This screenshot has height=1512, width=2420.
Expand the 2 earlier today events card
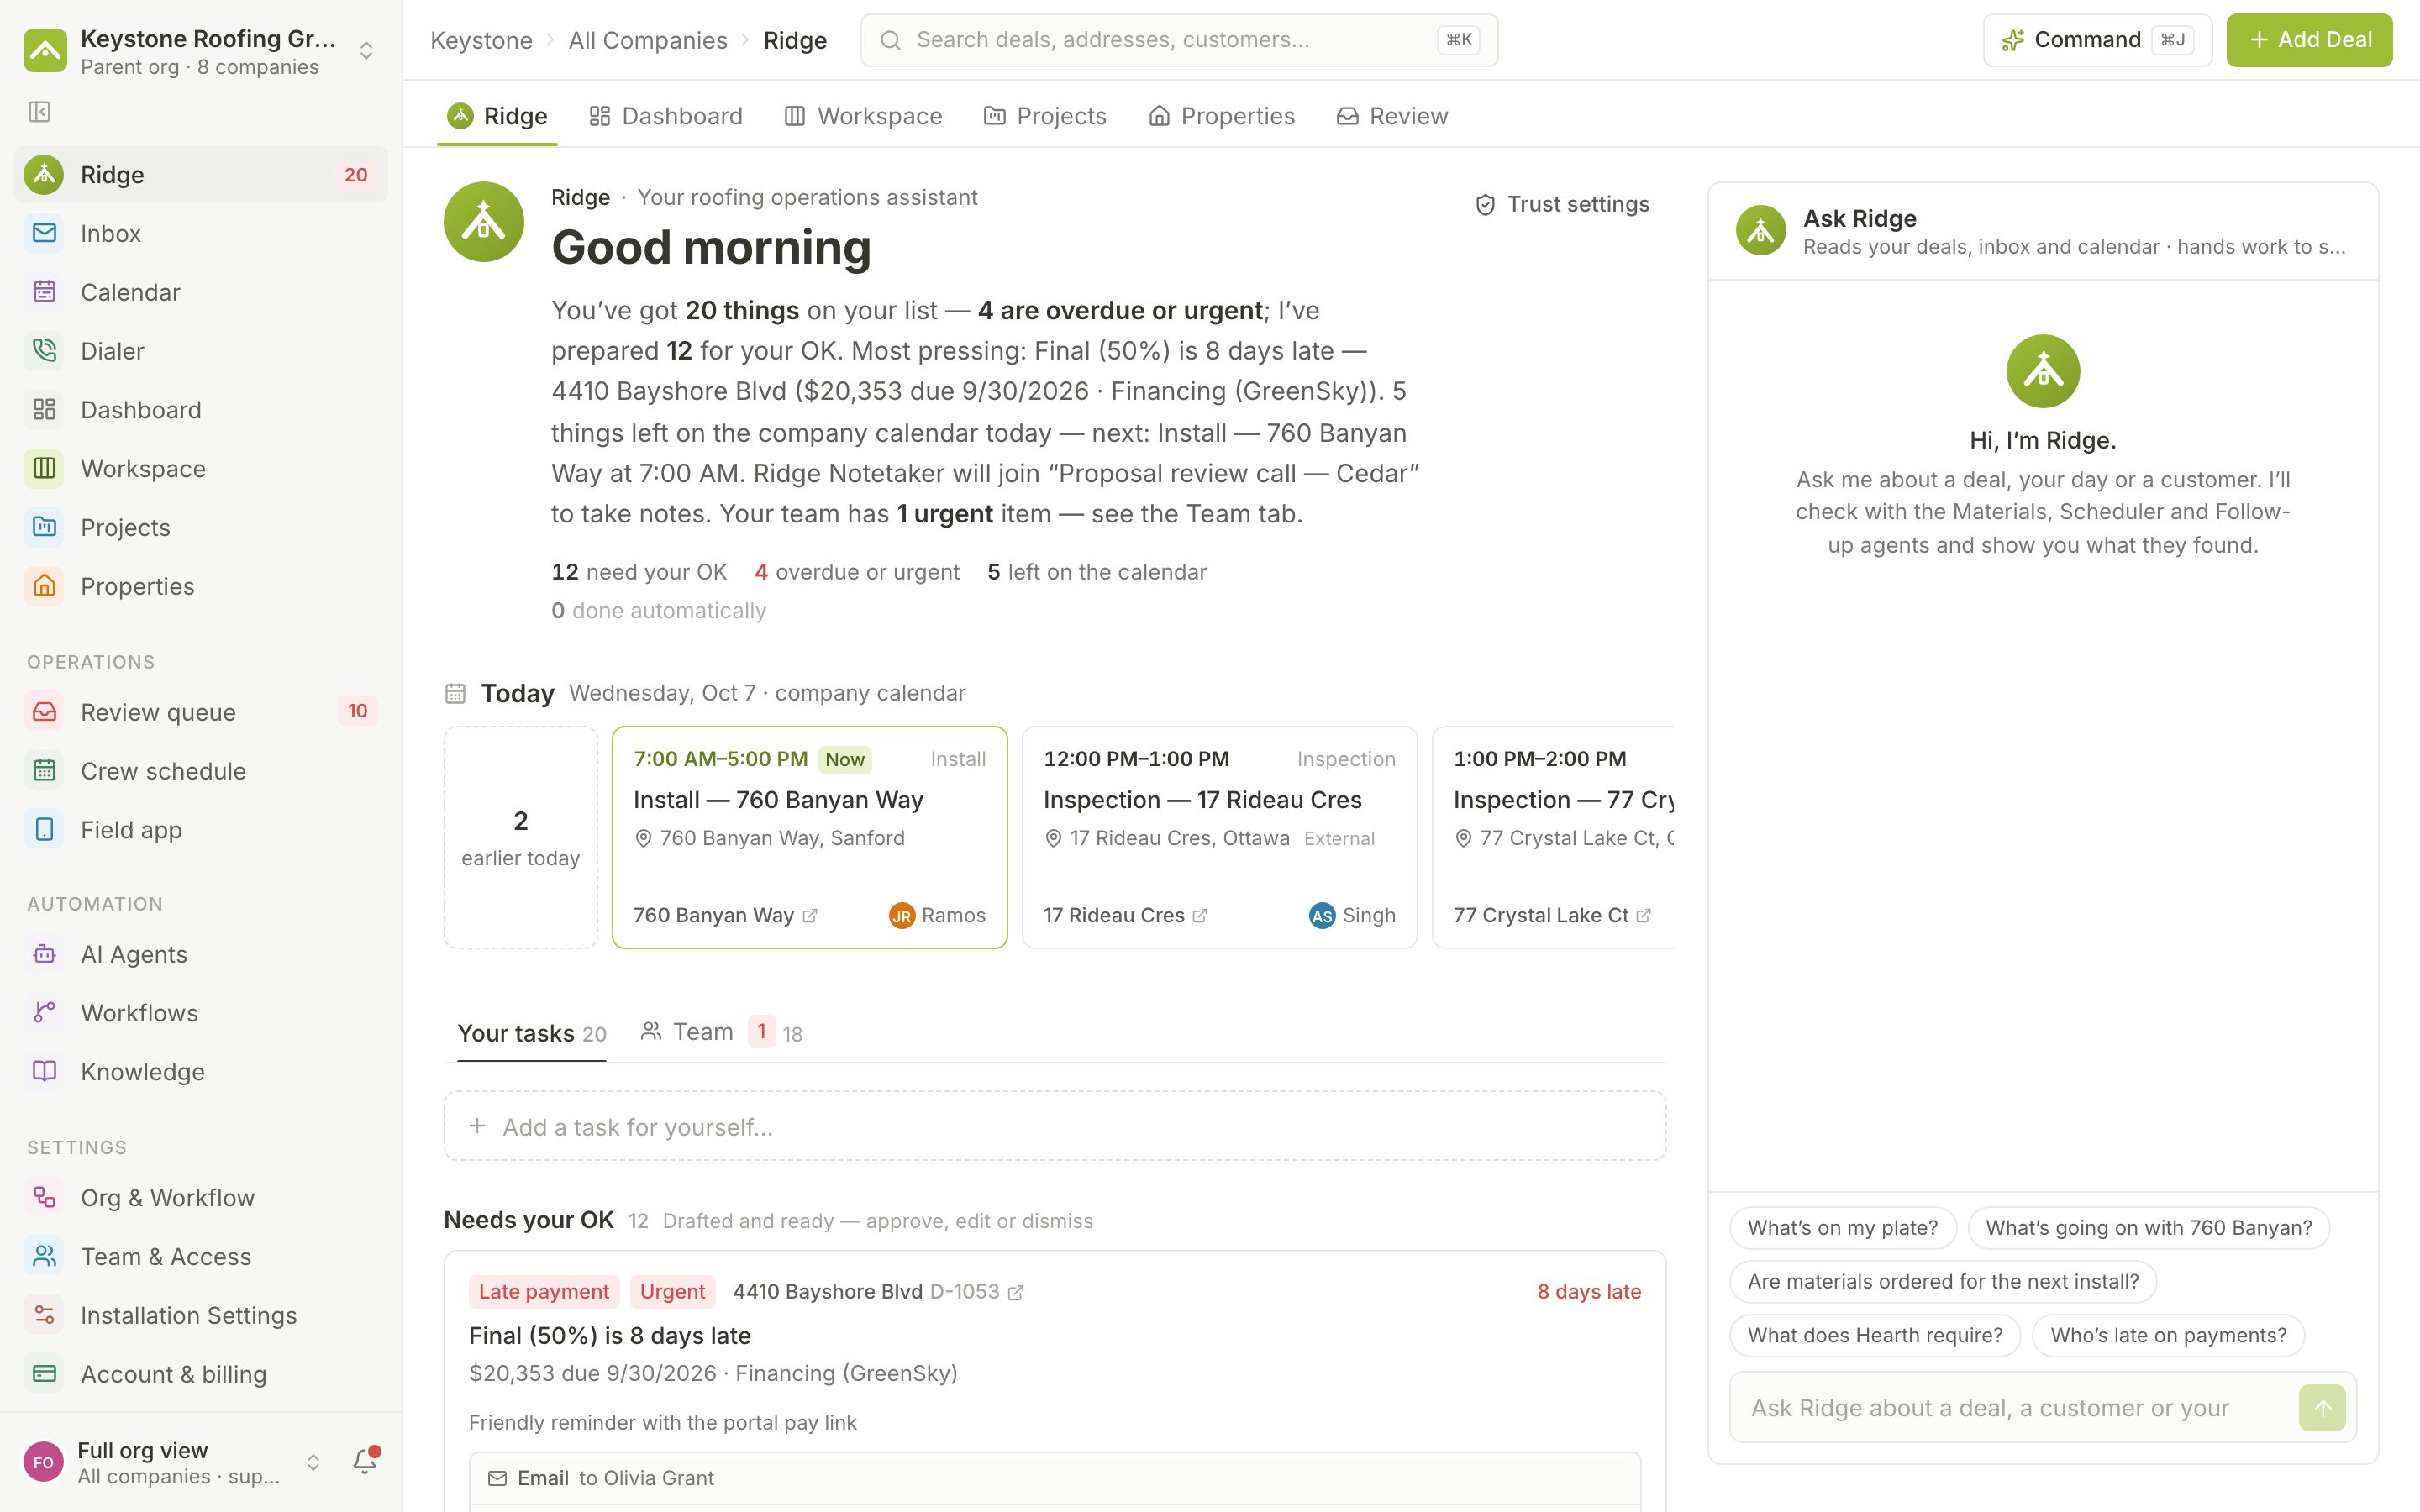click(521, 837)
